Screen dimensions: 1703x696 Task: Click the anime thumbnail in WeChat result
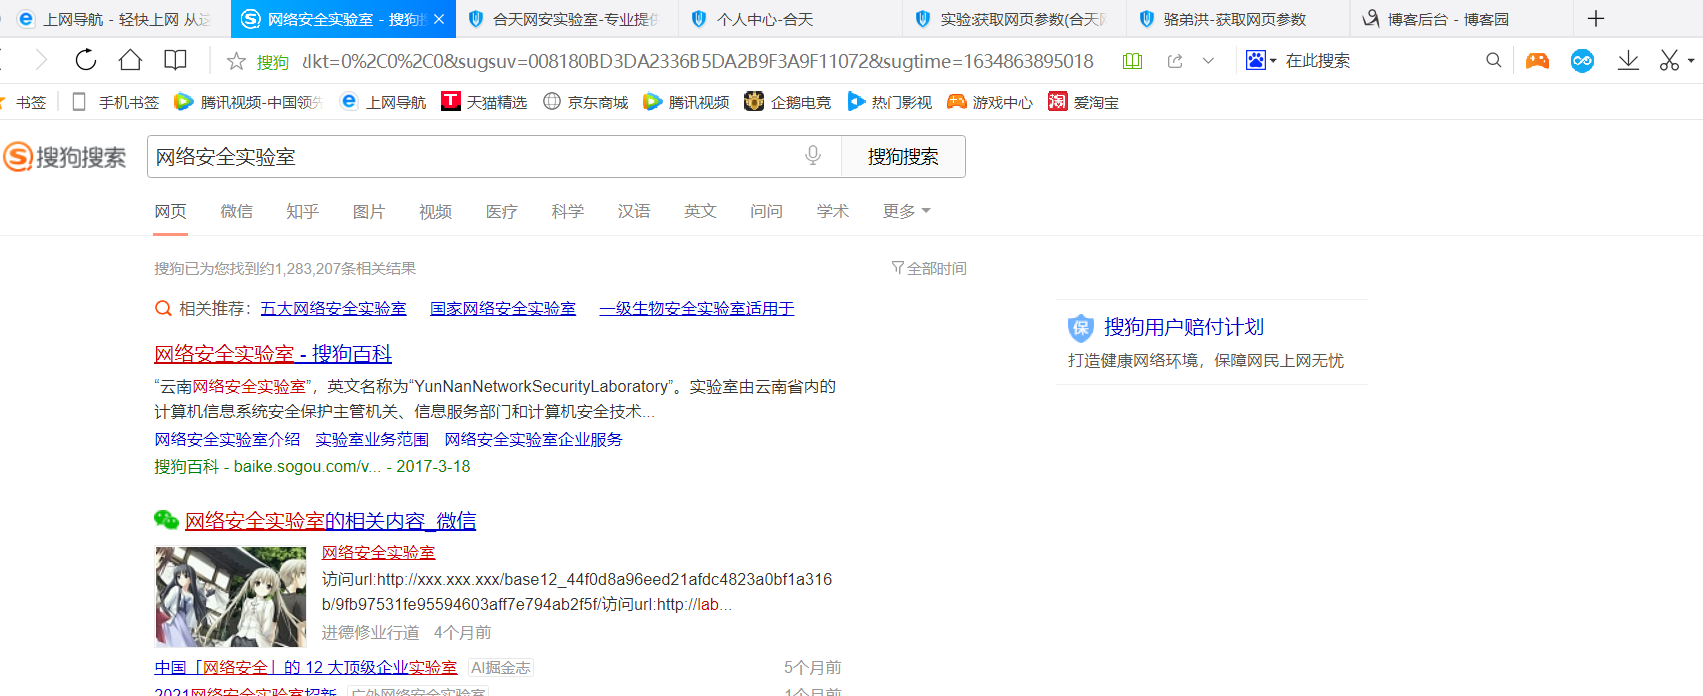click(x=231, y=596)
